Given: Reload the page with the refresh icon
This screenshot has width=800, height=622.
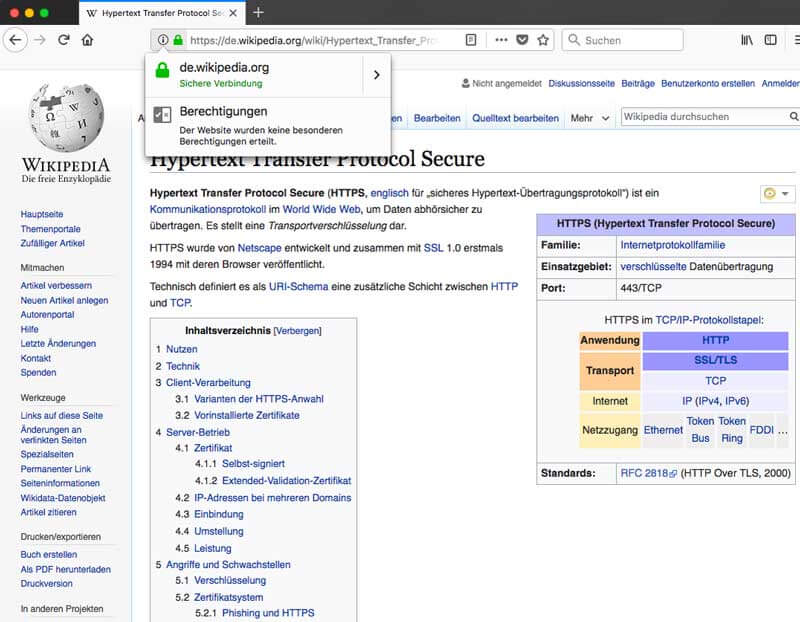Looking at the screenshot, I should click(x=64, y=40).
